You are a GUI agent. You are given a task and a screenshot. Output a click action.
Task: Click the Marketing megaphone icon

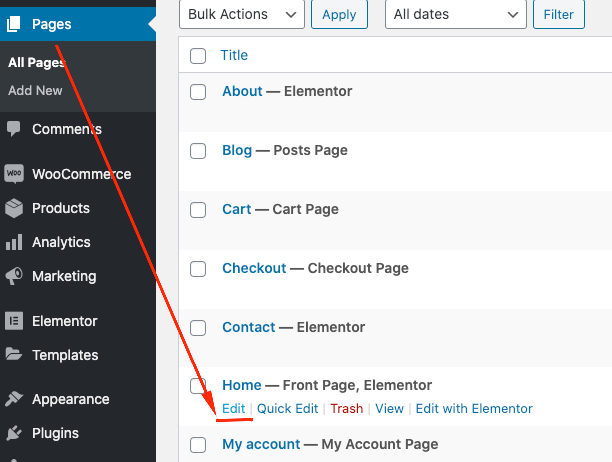14,276
